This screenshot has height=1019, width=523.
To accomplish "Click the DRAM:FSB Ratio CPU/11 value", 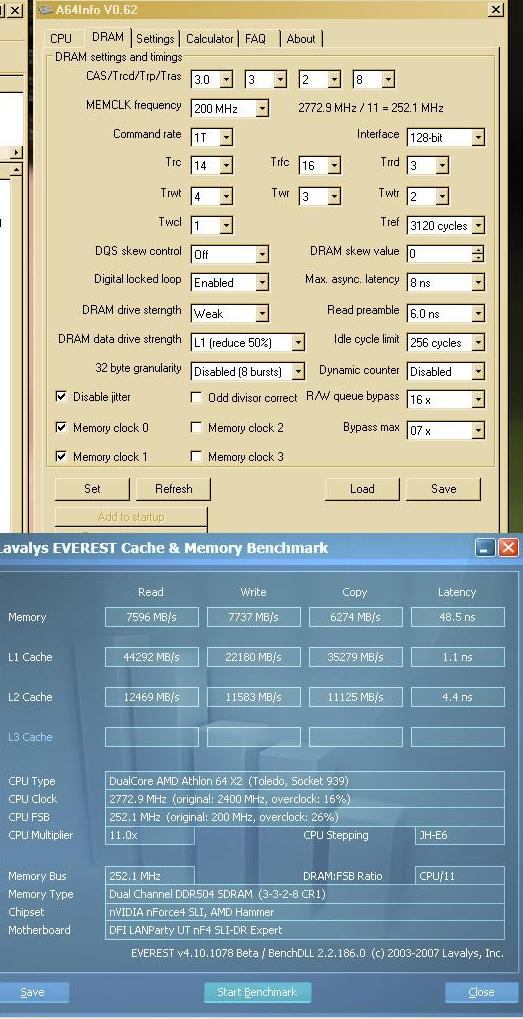I will click(x=460, y=875).
